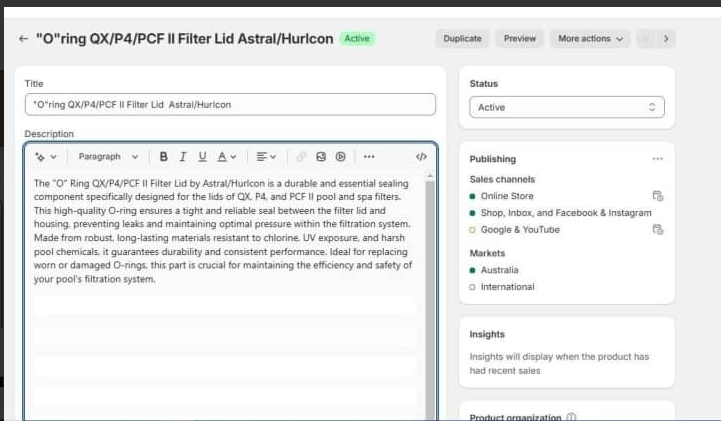Open the editor's three-dot overflow menu

pos(369,157)
